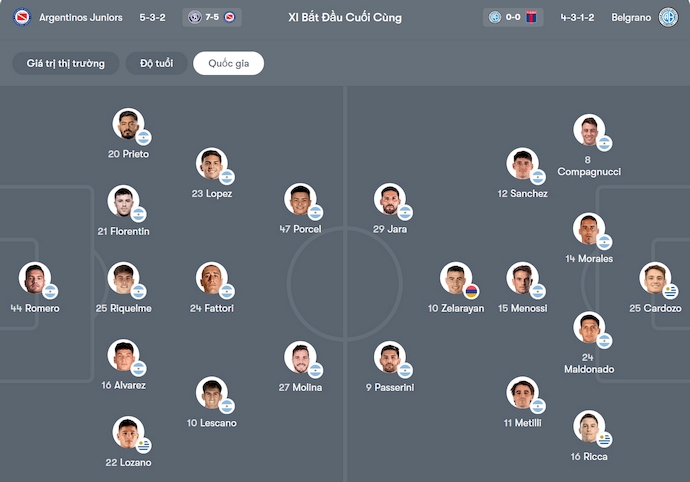
Task: Select the Quốc gia tab
Action: click(x=228, y=63)
